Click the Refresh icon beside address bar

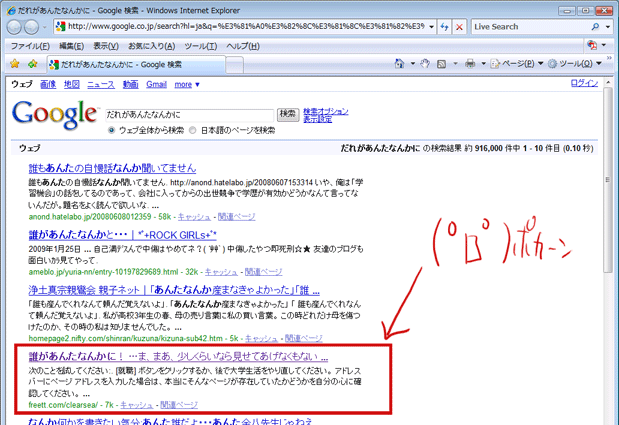click(444, 27)
